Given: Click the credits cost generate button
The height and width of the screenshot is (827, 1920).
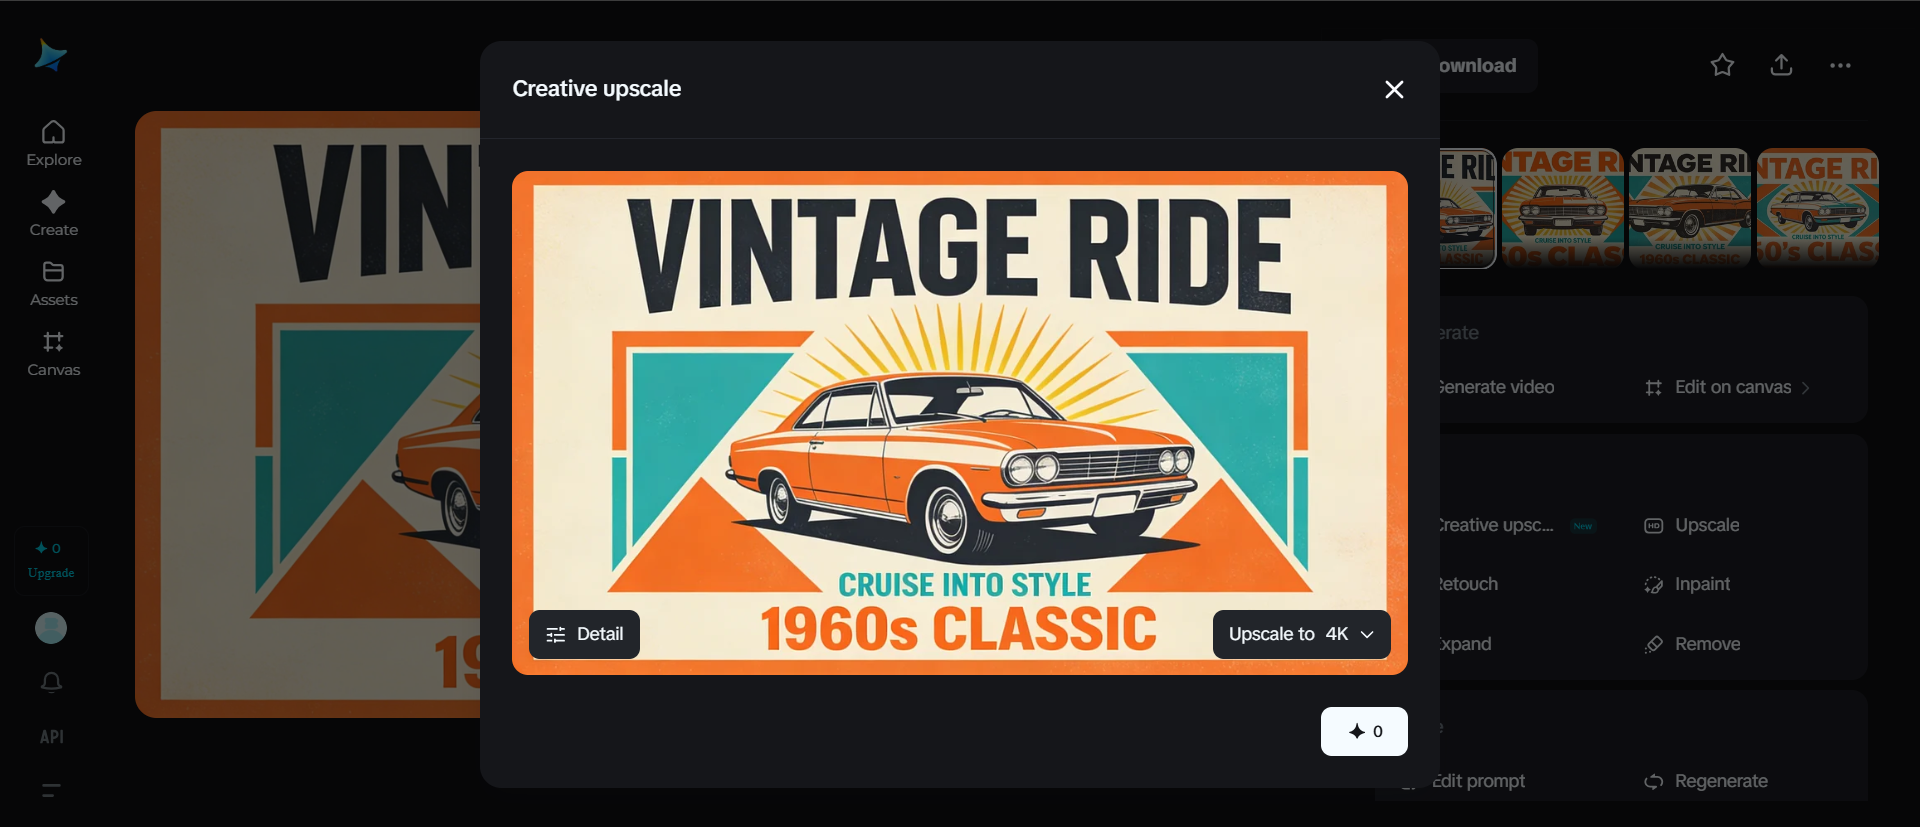Looking at the screenshot, I should [x=1364, y=732].
